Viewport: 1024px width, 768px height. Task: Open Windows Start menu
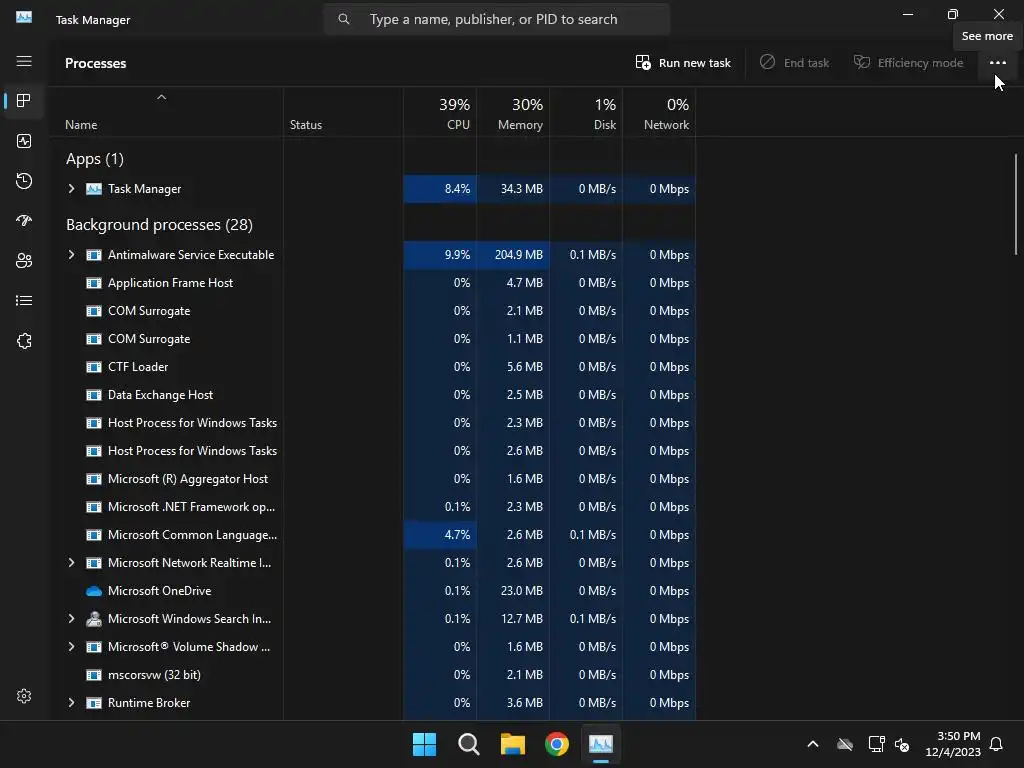coord(424,744)
